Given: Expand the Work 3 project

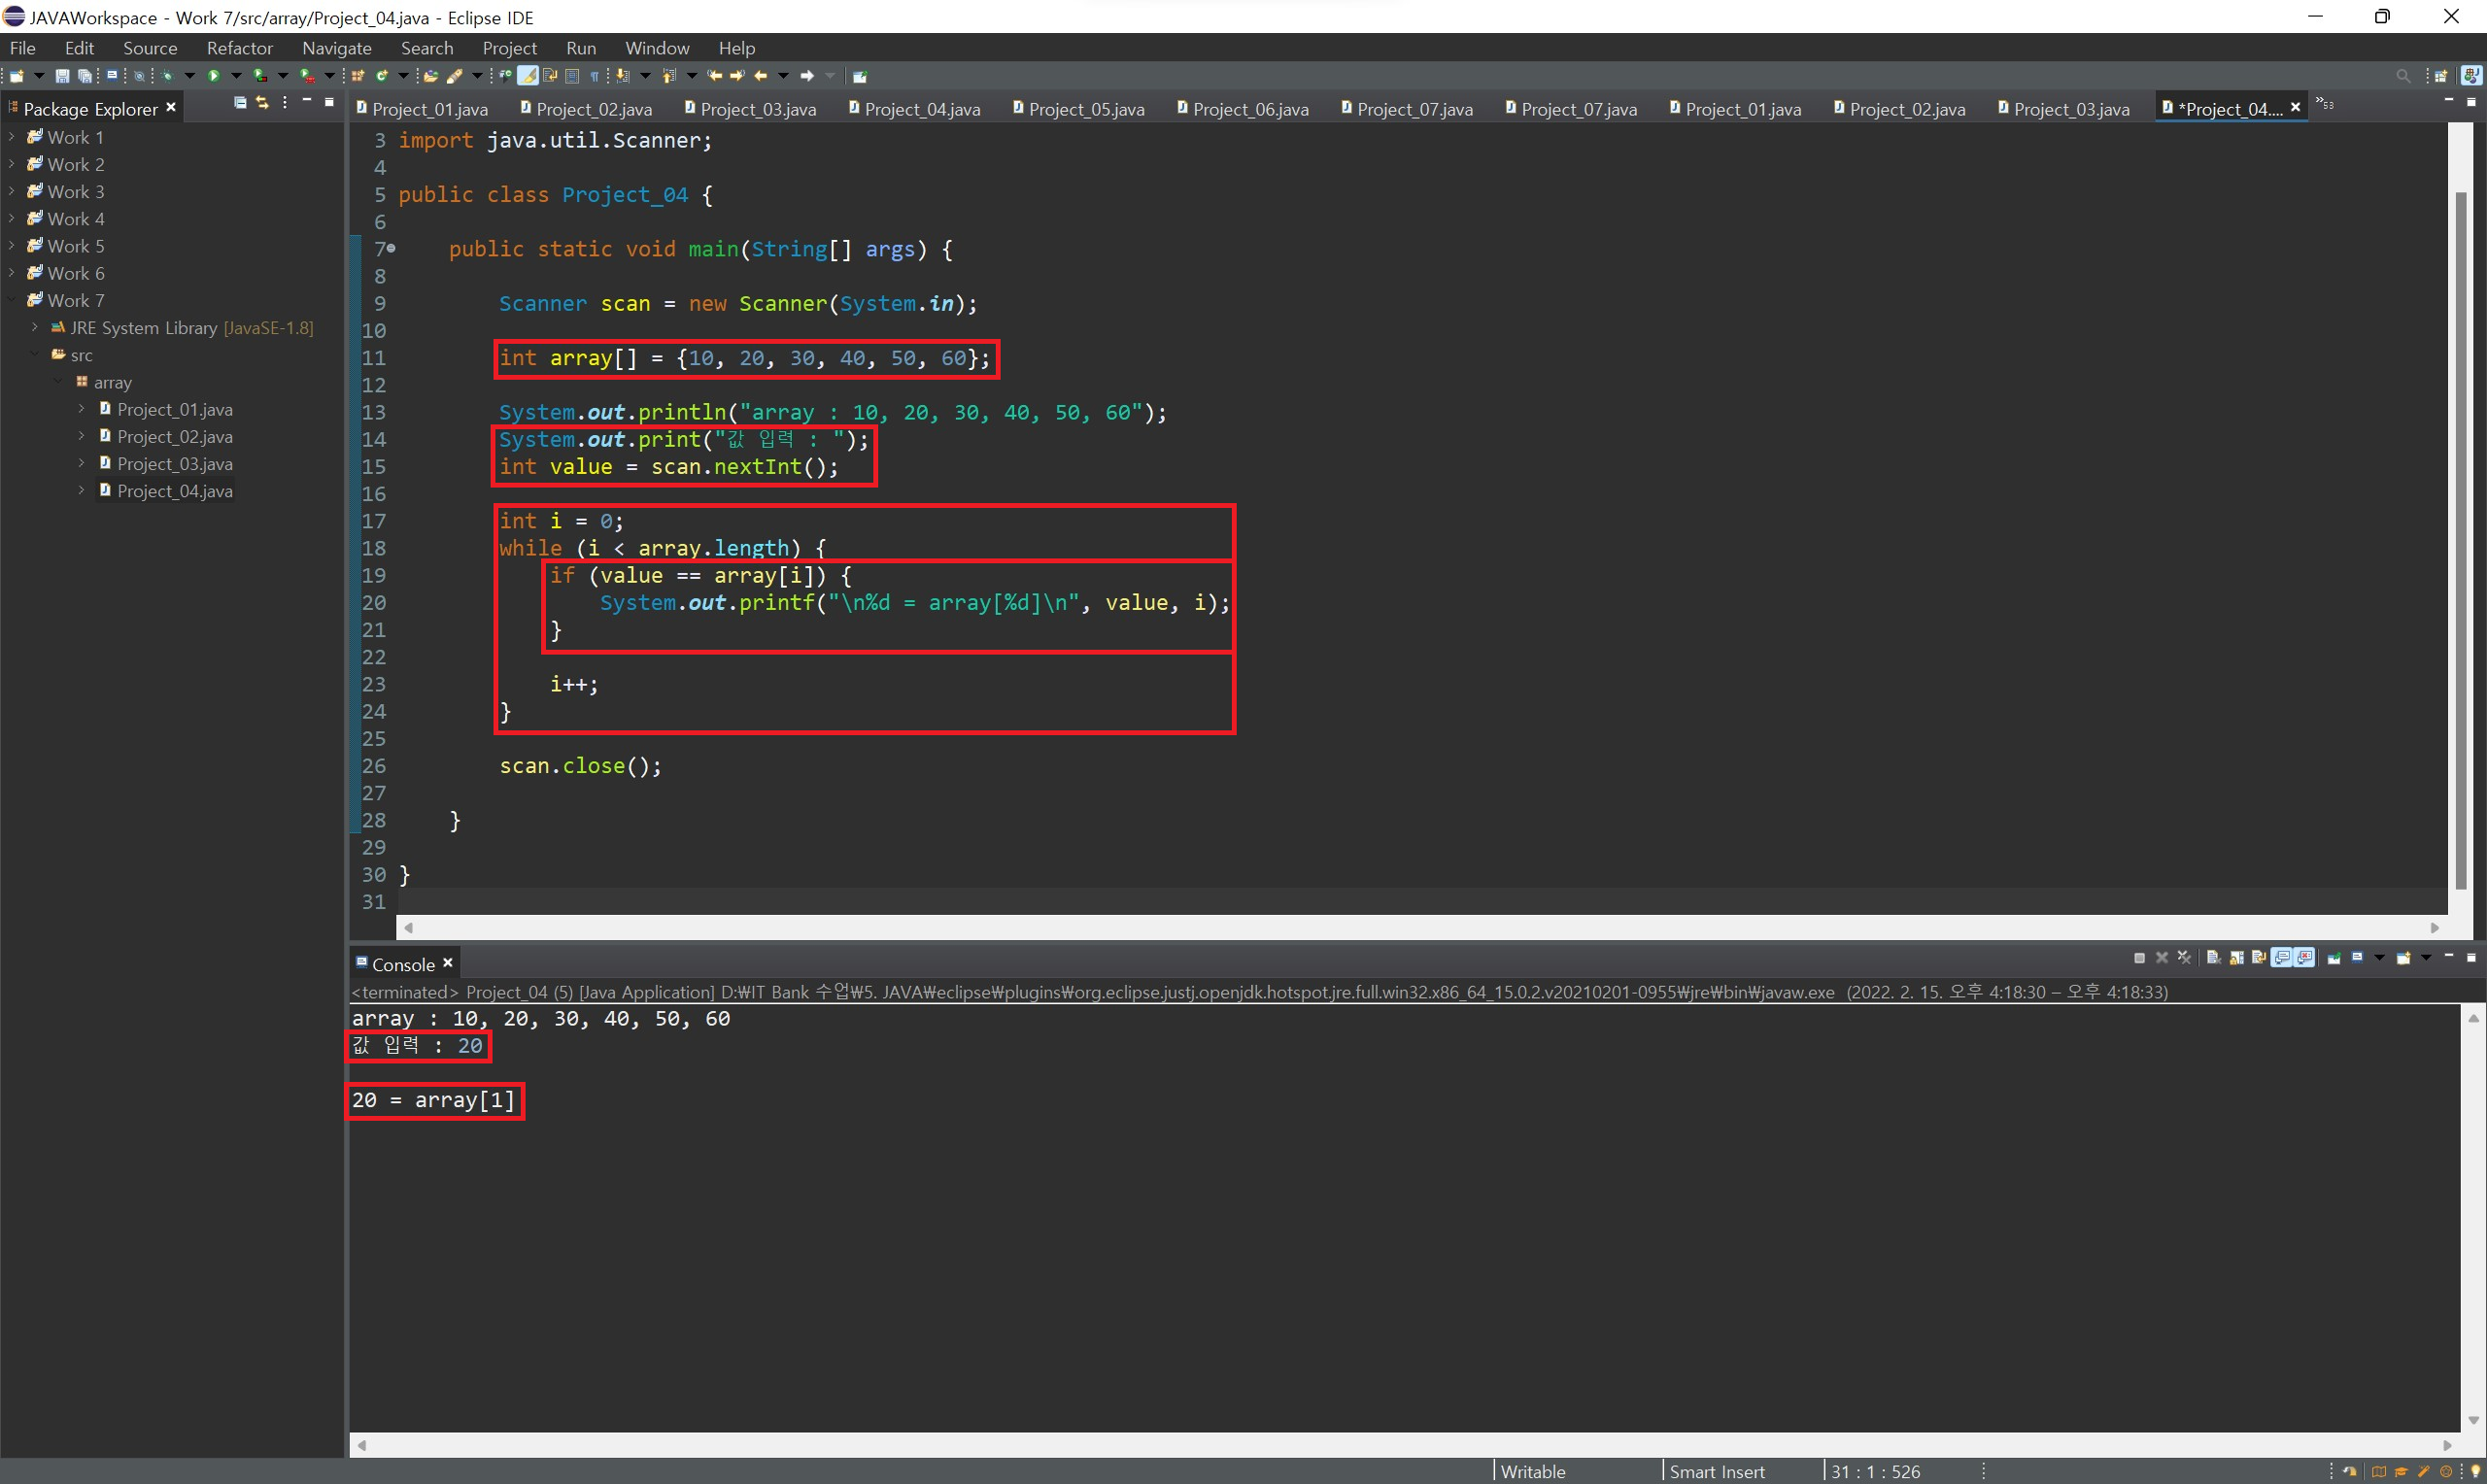Looking at the screenshot, I should 11,191.
